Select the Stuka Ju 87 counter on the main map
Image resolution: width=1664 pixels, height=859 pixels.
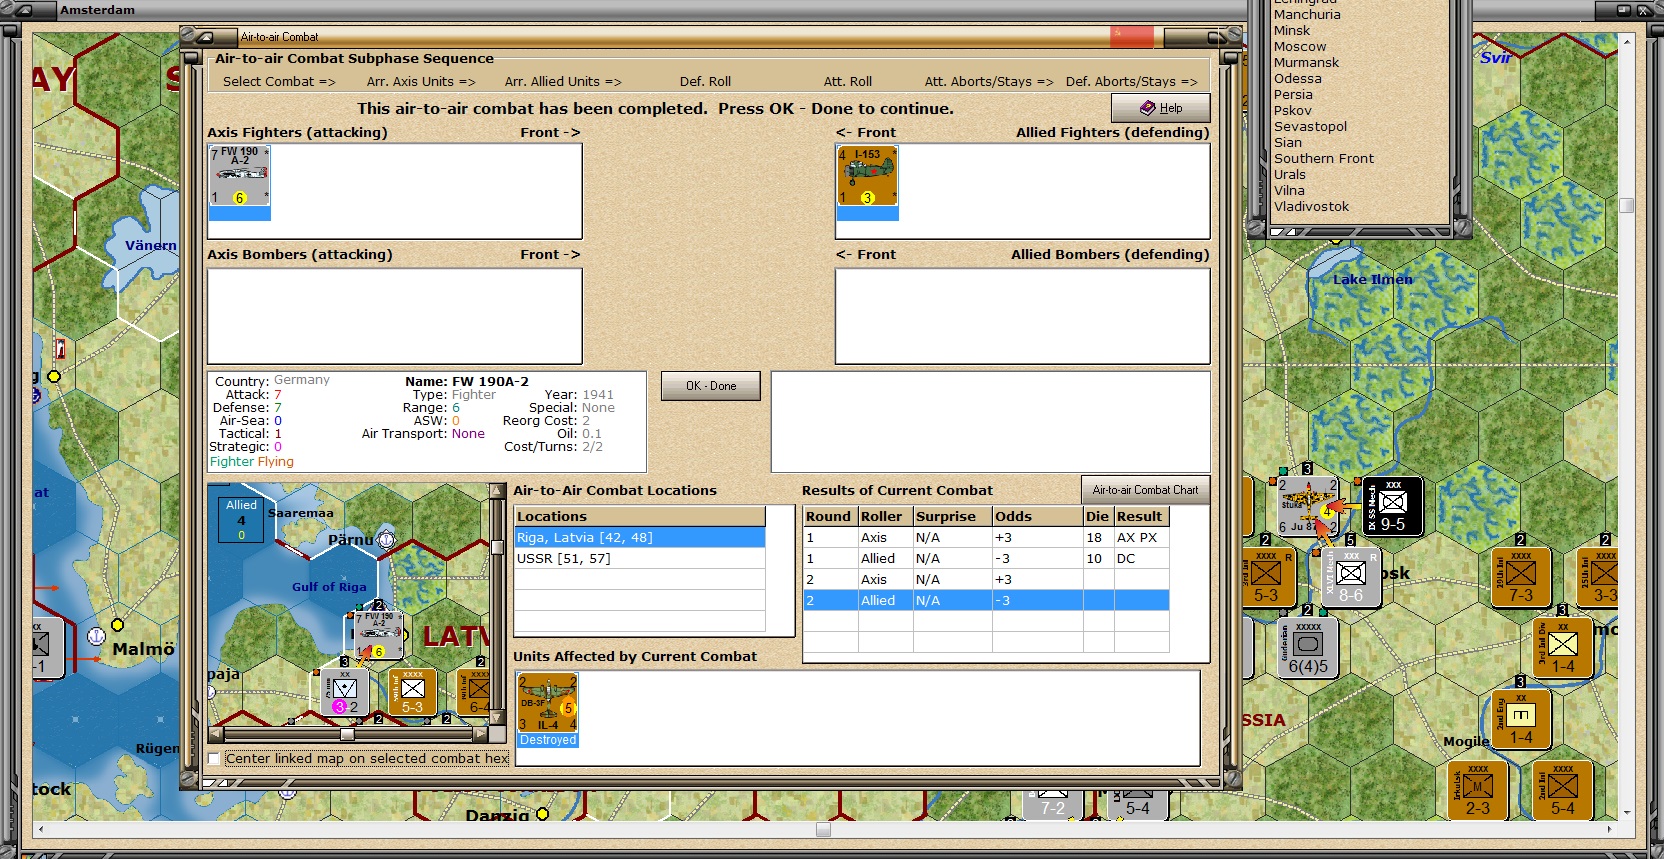[1308, 506]
